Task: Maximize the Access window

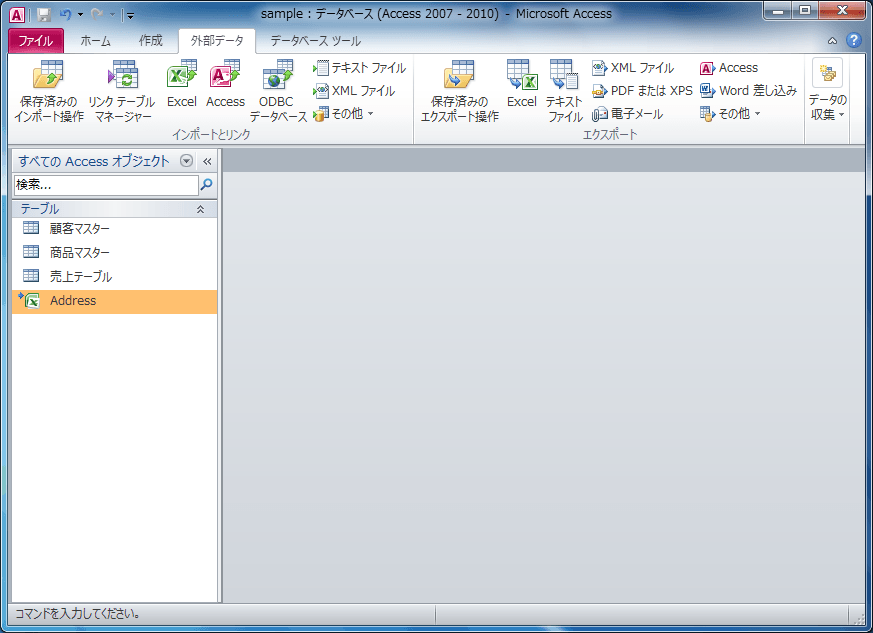Action: point(805,11)
